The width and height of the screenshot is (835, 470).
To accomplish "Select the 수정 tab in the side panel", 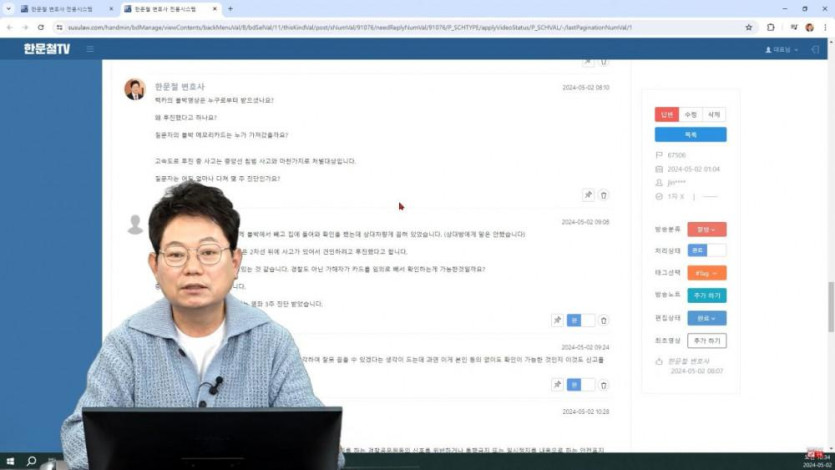I will 690,115.
